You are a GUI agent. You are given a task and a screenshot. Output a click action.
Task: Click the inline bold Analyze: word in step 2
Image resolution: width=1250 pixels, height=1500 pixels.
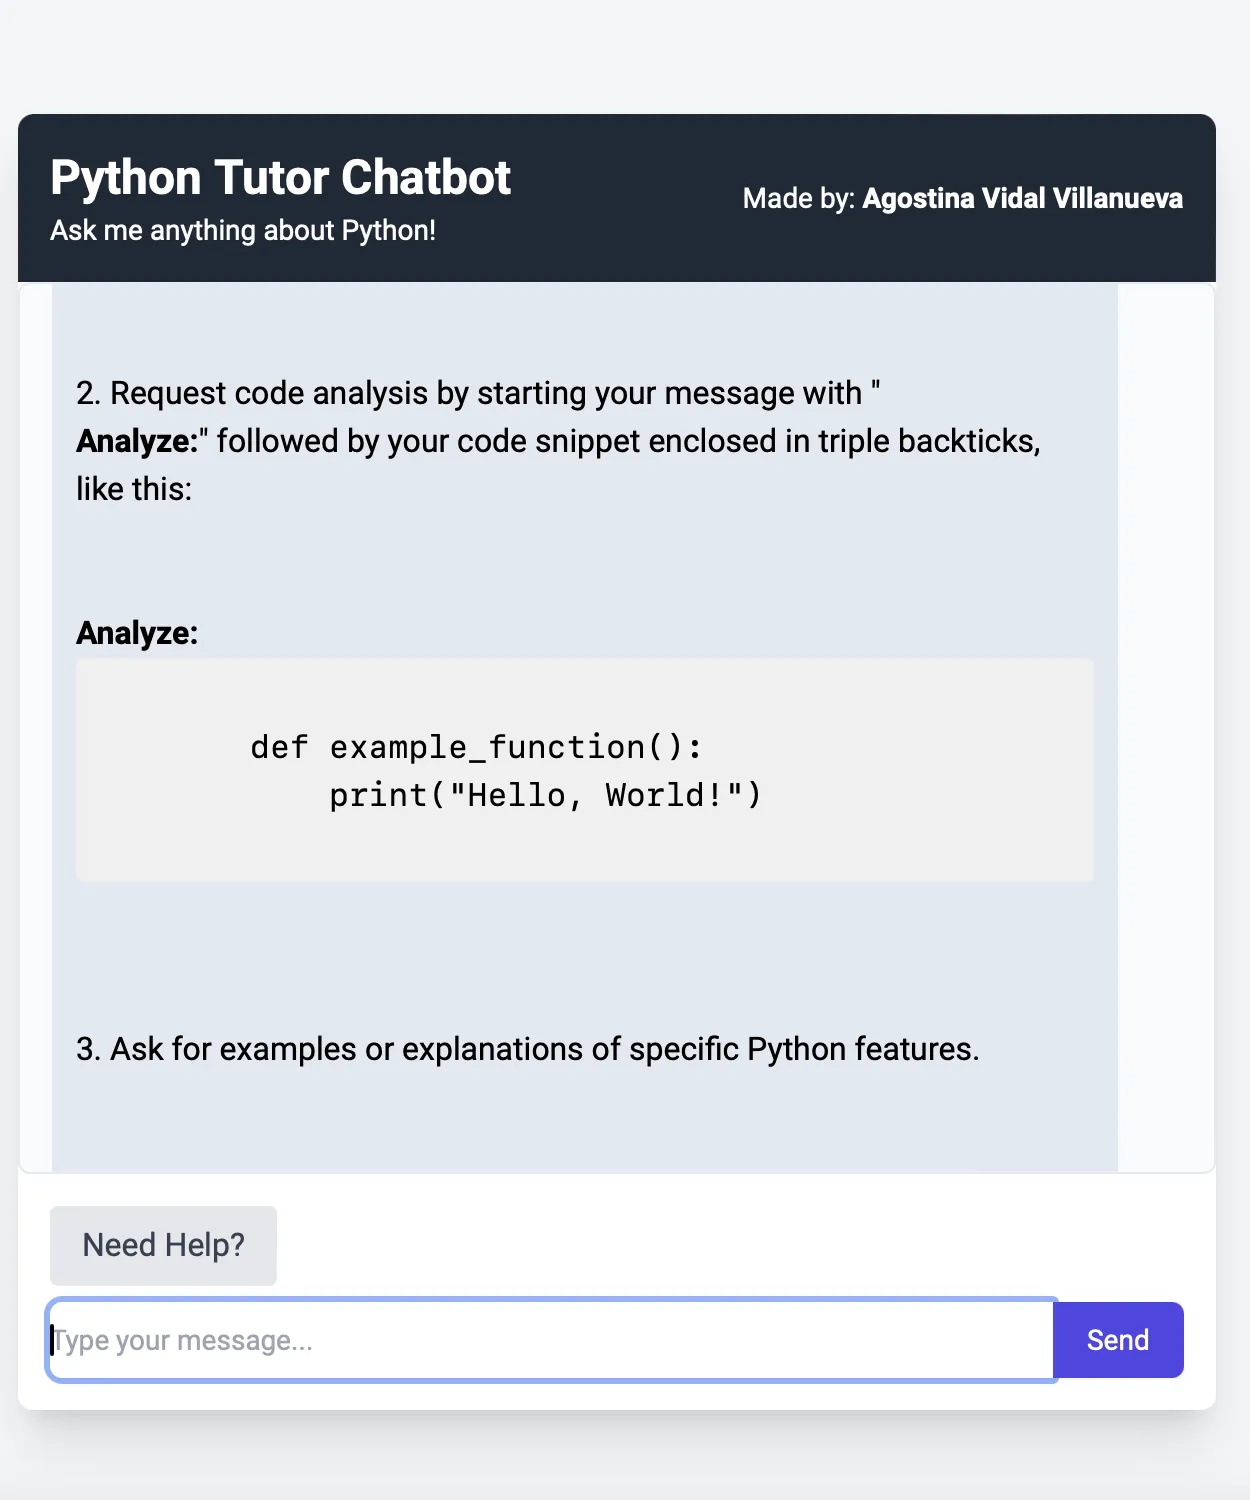[x=137, y=441]
